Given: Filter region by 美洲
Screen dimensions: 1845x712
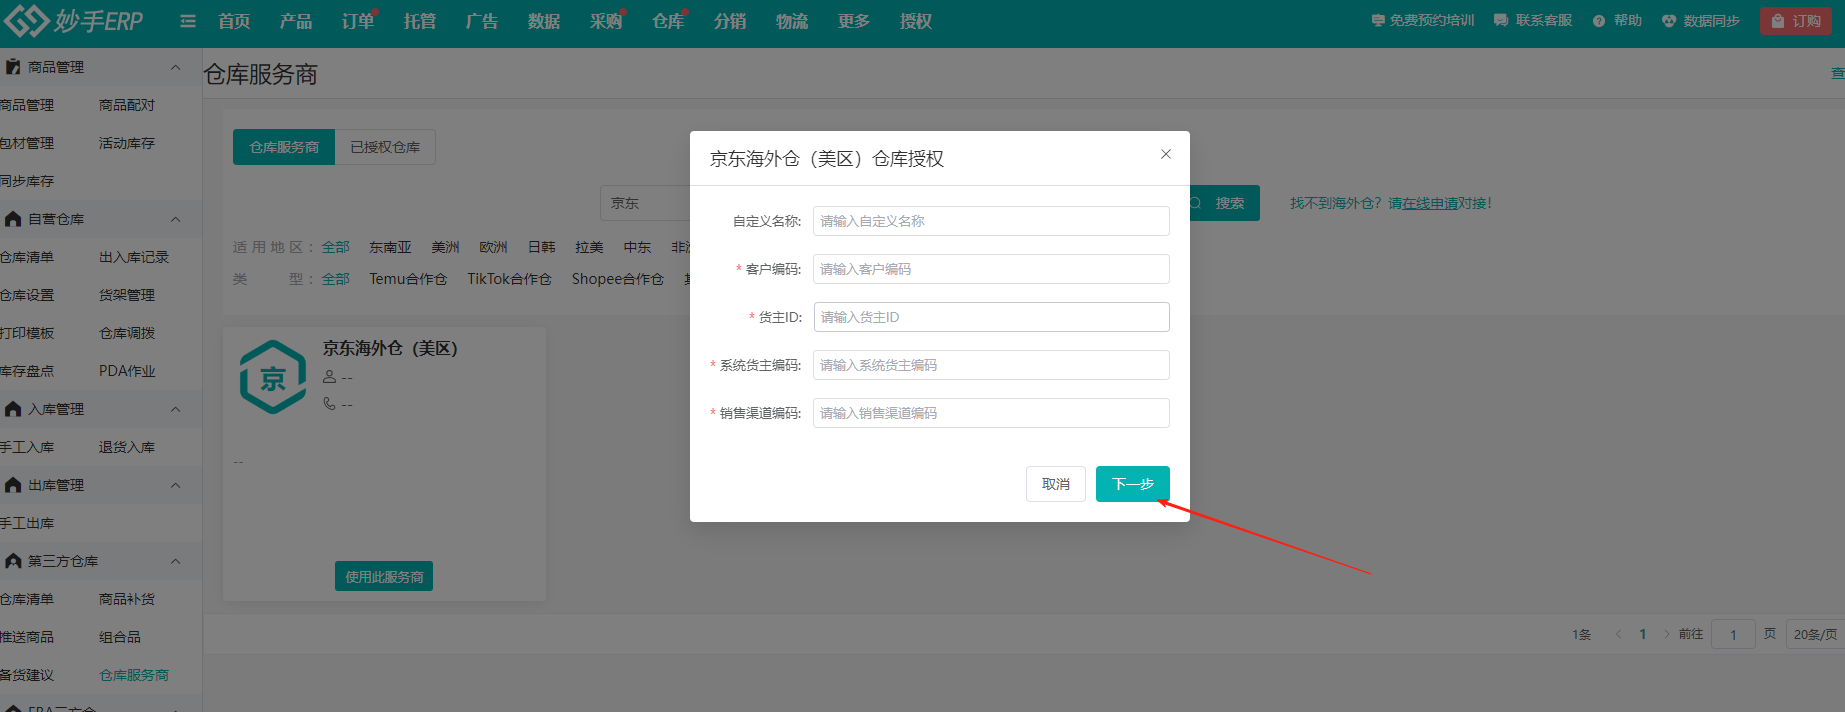Looking at the screenshot, I should point(445,247).
